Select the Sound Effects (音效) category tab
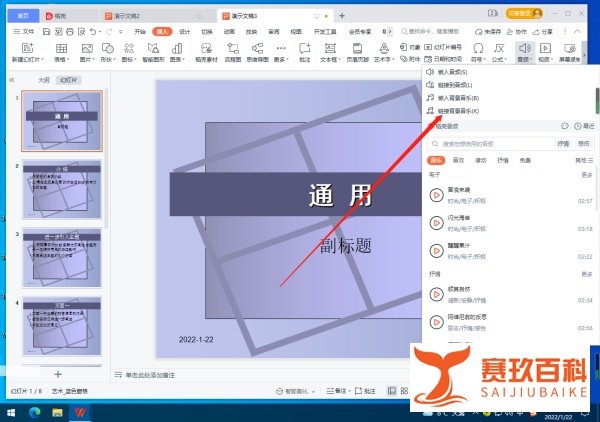 [x=458, y=160]
